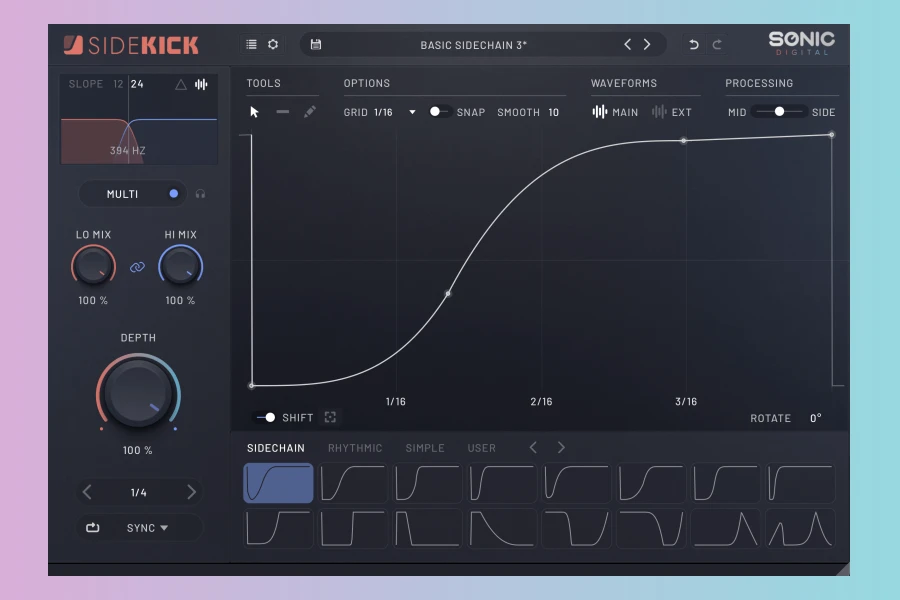Click the DEPTH knob
Image resolution: width=900 pixels, height=600 pixels.
(x=138, y=394)
